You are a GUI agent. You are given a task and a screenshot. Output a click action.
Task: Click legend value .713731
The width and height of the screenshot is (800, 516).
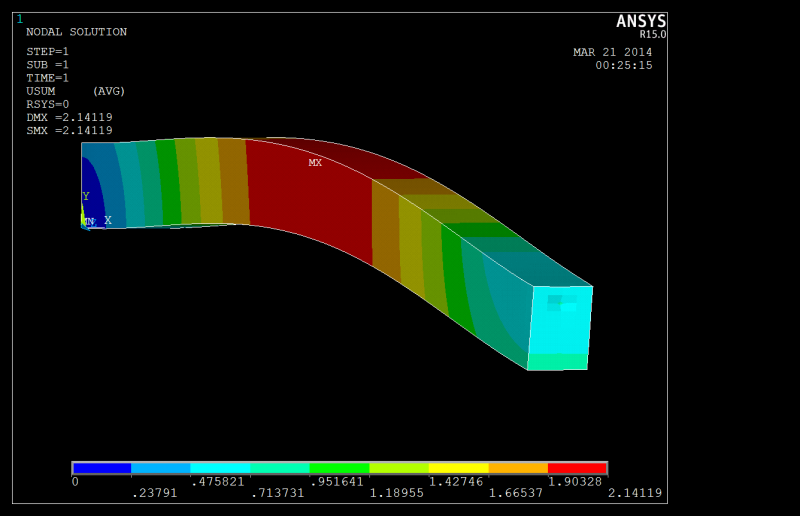(278, 494)
